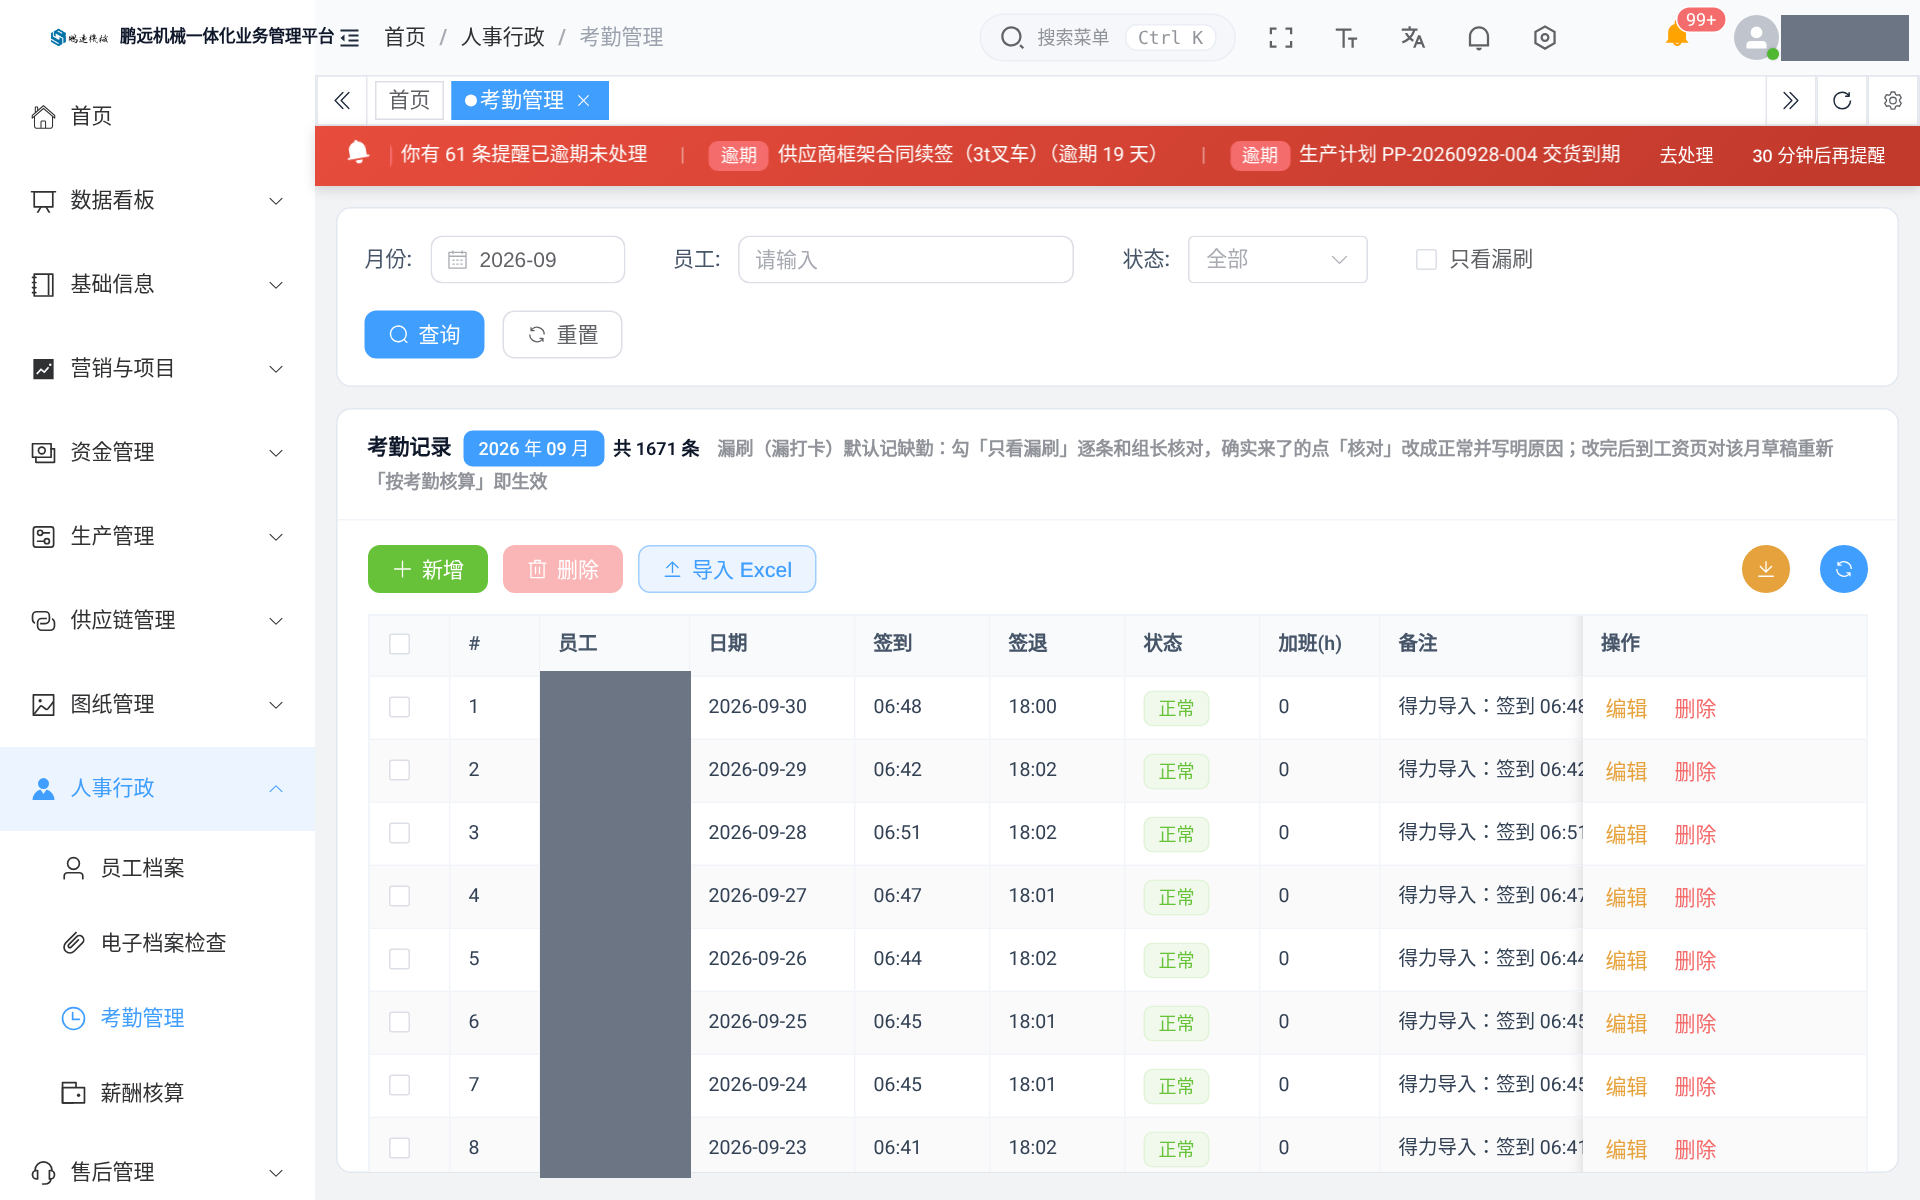Open the 薪酬核算 submenu item
Viewport: 1920px width, 1200px height.
pyautogui.click(x=157, y=1093)
